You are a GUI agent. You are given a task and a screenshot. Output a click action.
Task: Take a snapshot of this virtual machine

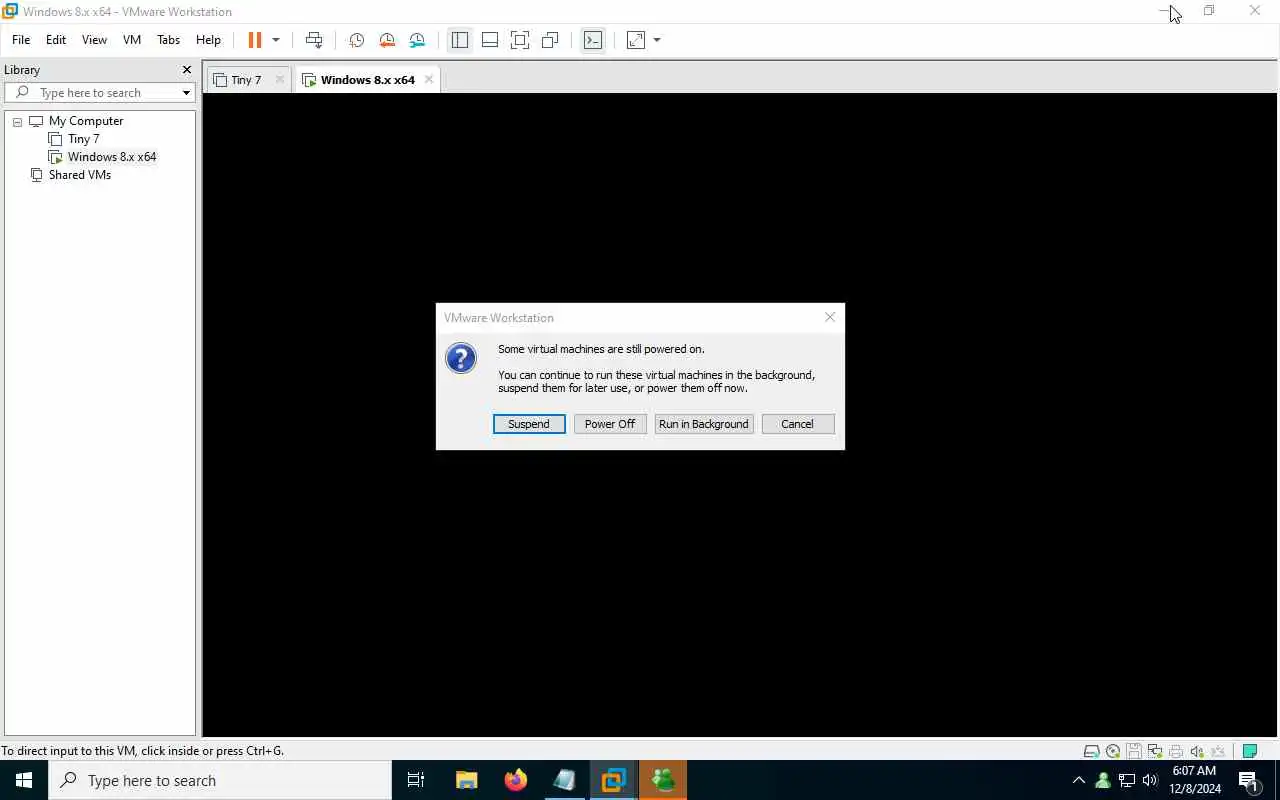(x=356, y=40)
